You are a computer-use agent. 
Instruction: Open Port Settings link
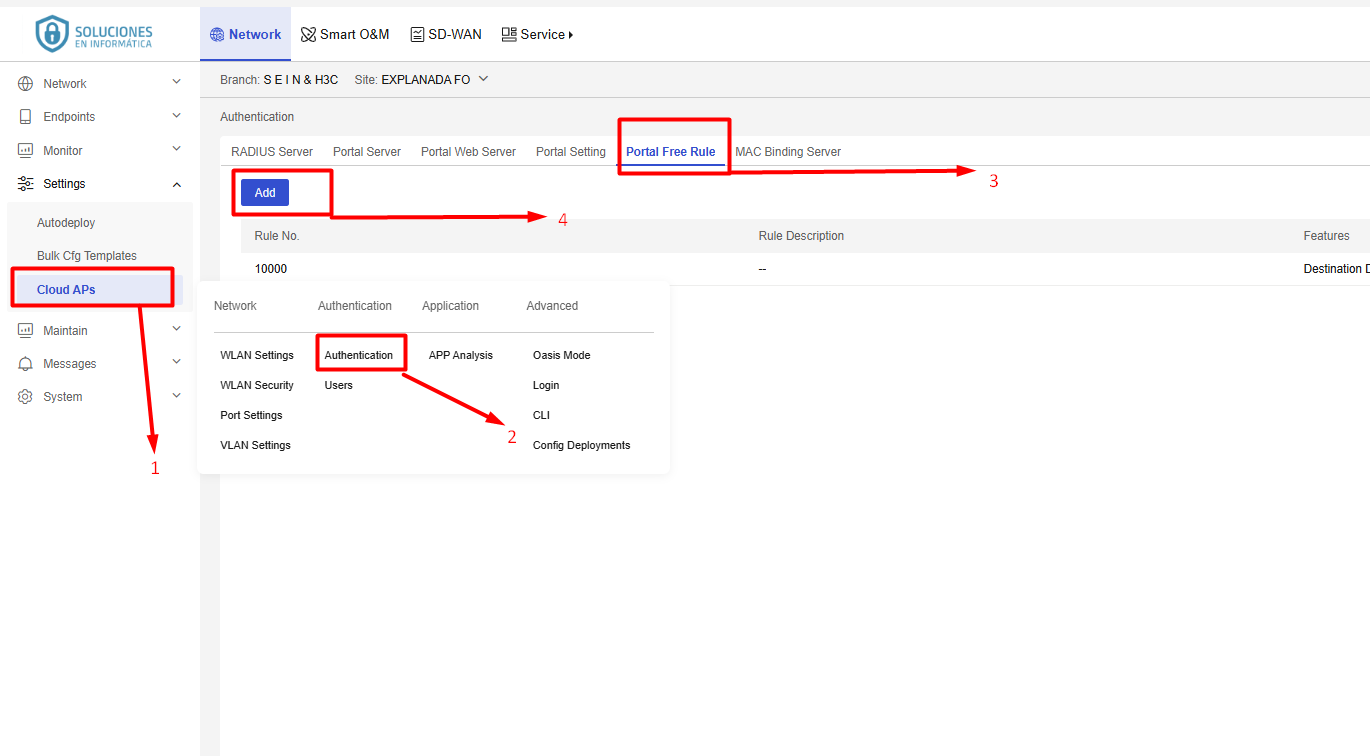tap(251, 415)
